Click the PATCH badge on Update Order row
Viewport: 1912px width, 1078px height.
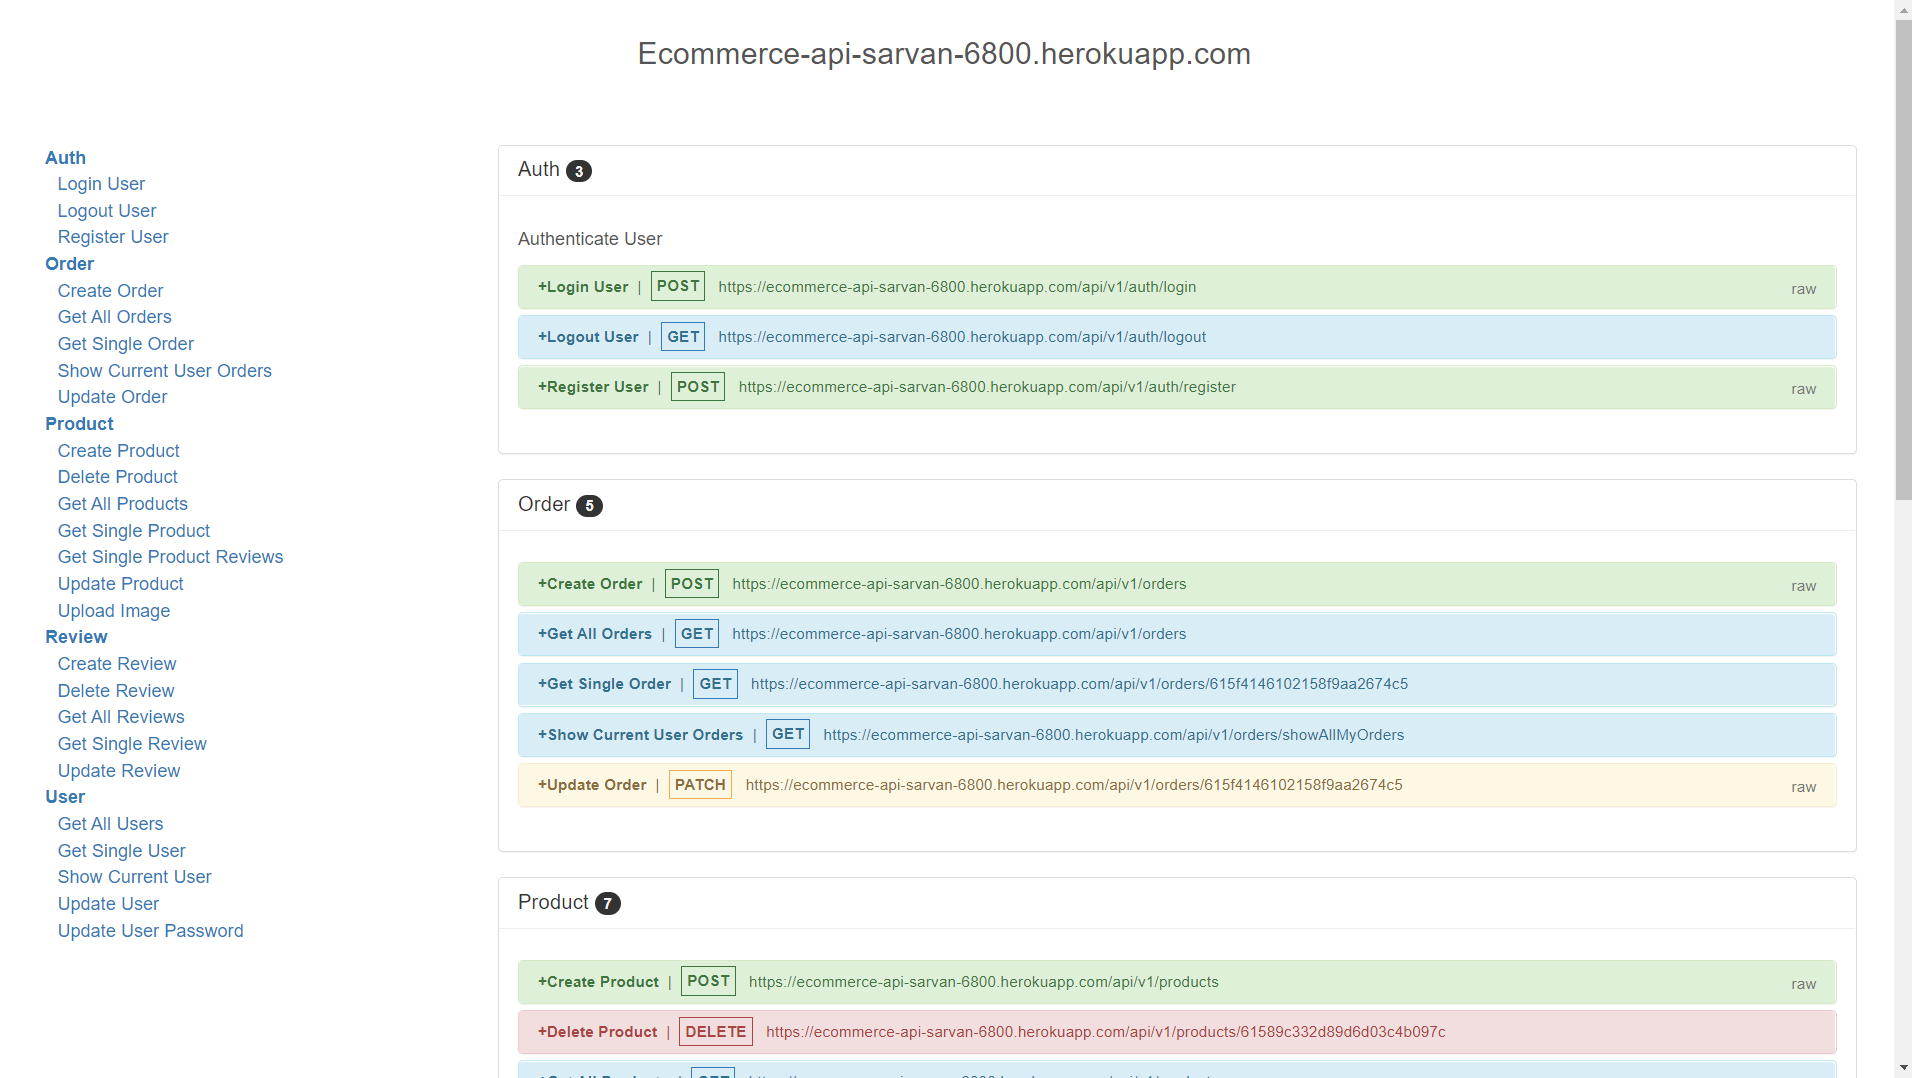point(699,784)
